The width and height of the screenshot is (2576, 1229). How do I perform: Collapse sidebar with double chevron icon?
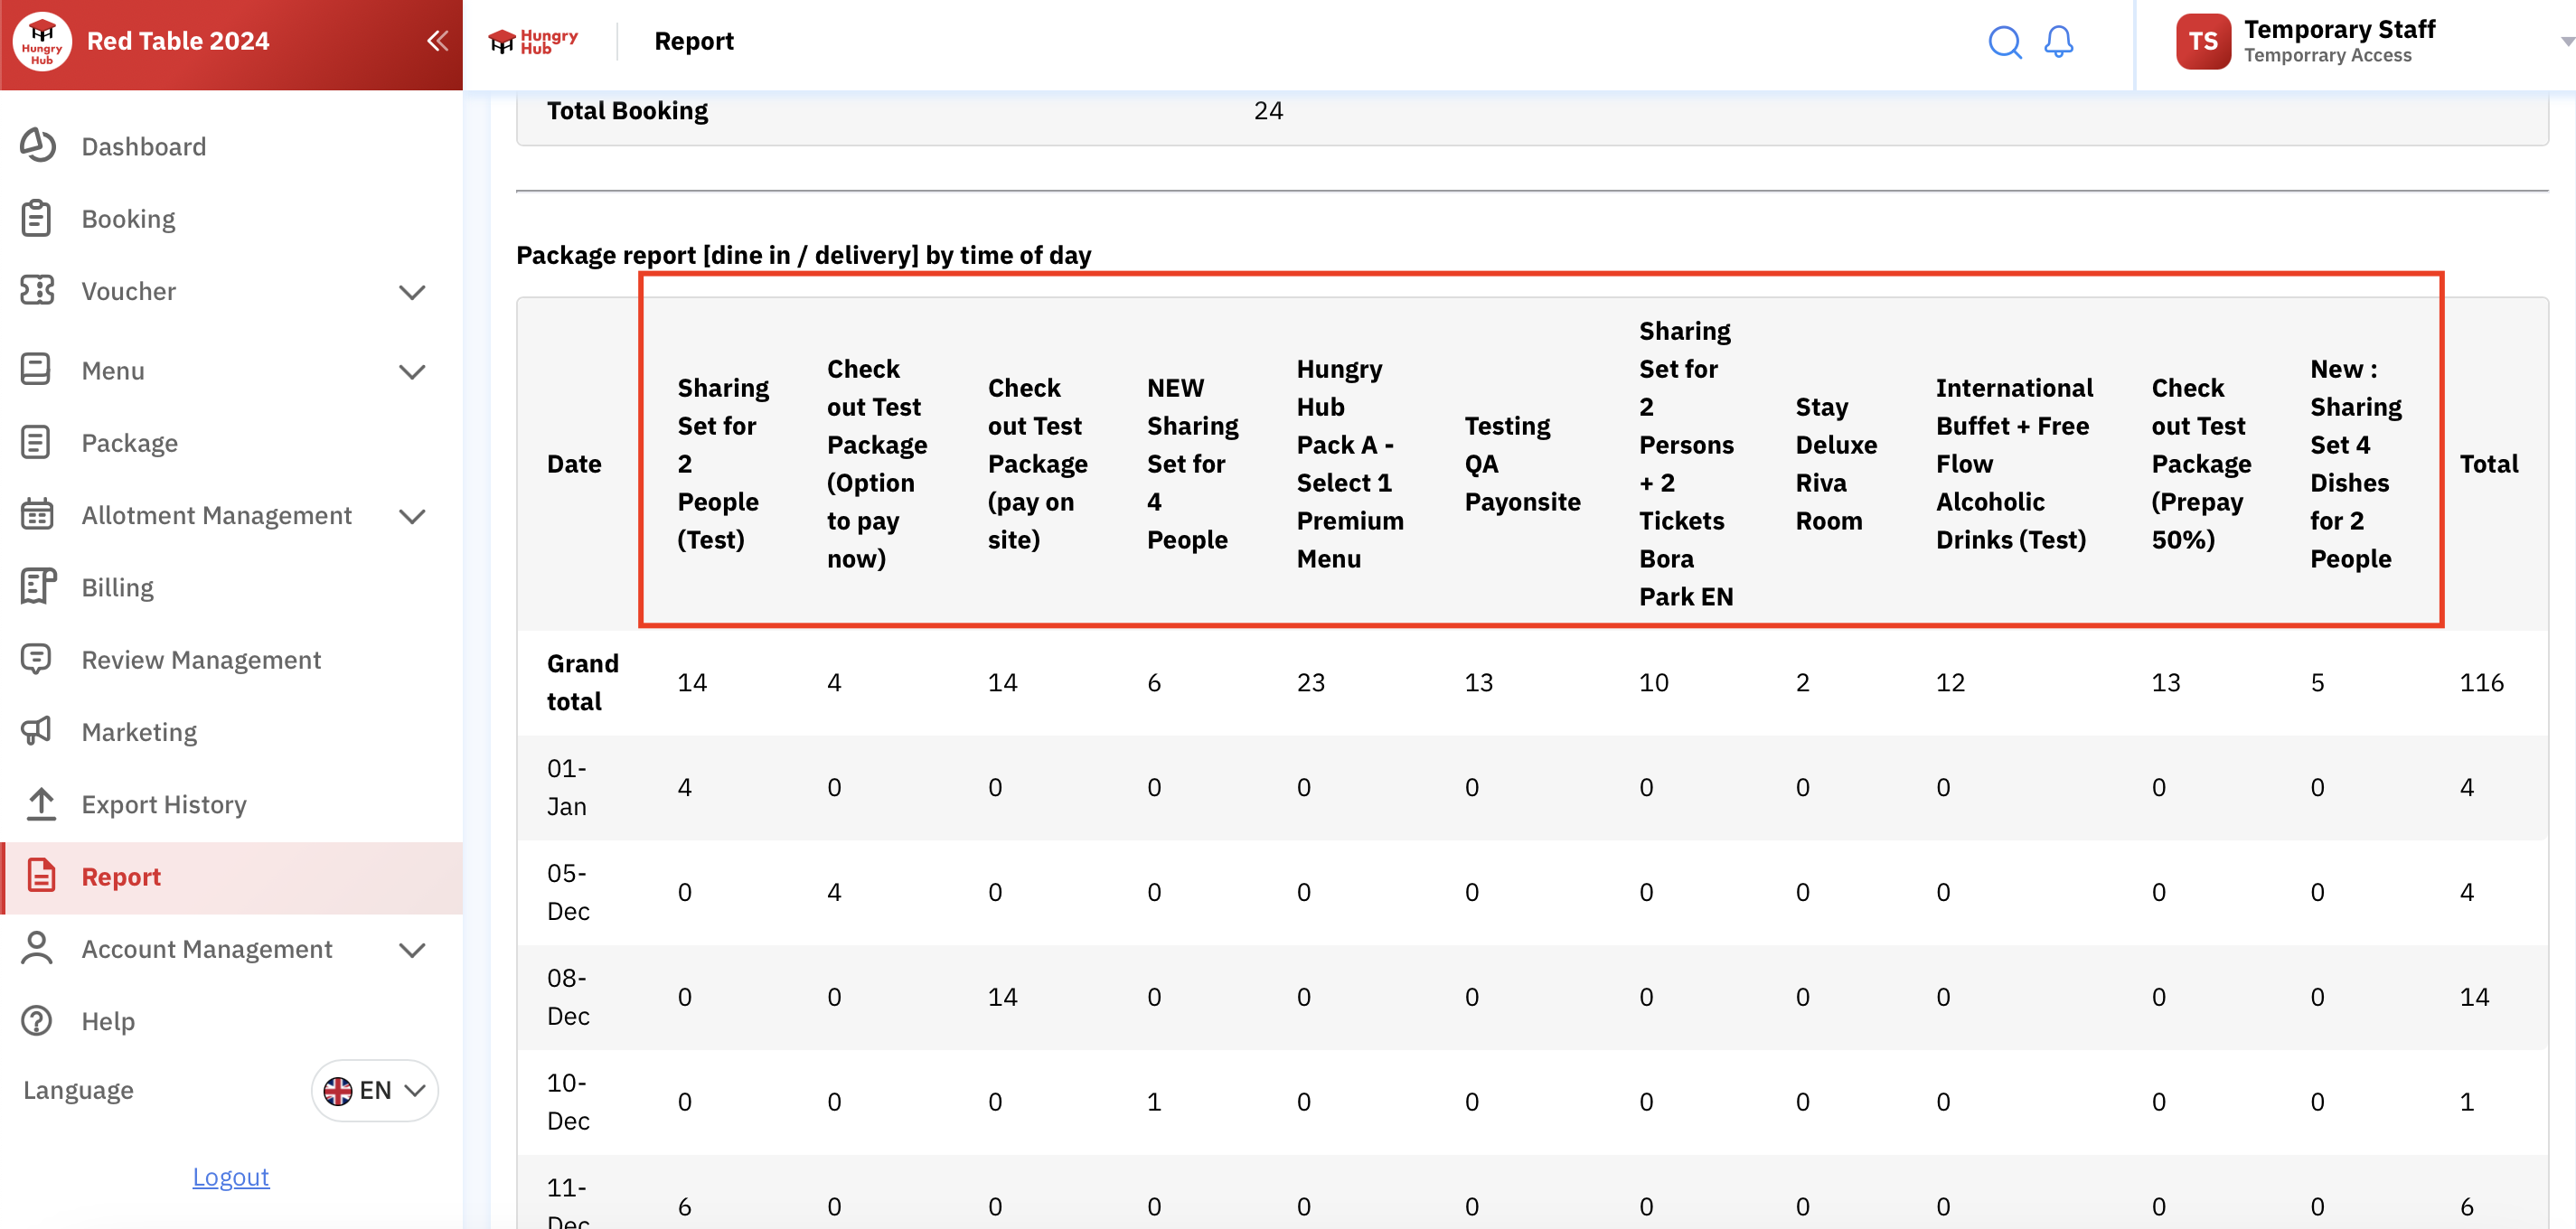(437, 41)
